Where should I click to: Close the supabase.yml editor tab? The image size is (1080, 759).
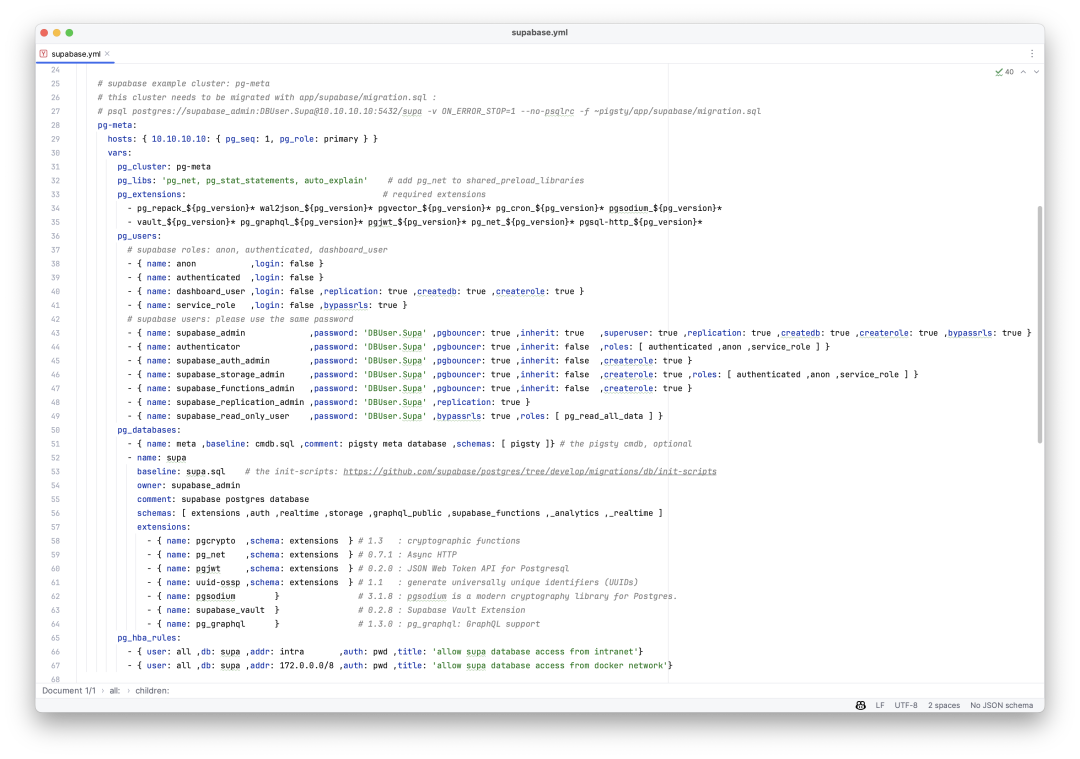coord(107,54)
